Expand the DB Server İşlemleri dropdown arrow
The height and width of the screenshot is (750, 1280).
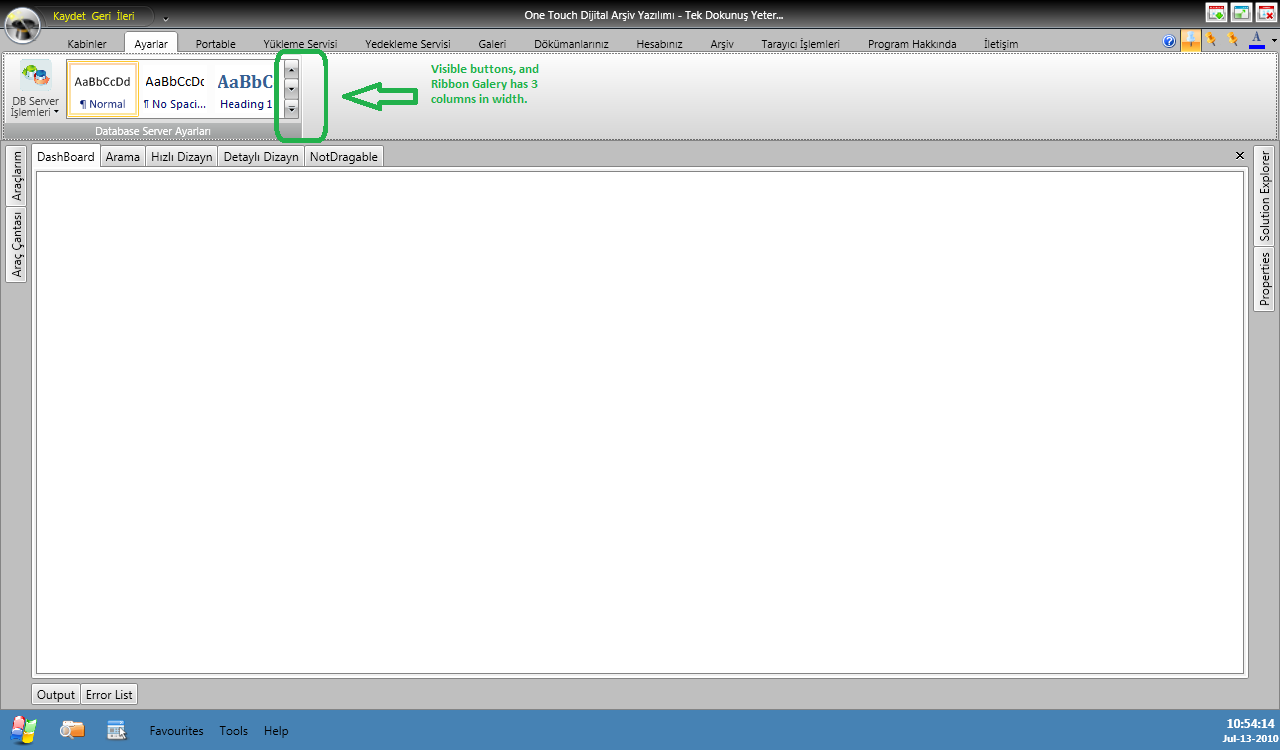[x=56, y=113]
